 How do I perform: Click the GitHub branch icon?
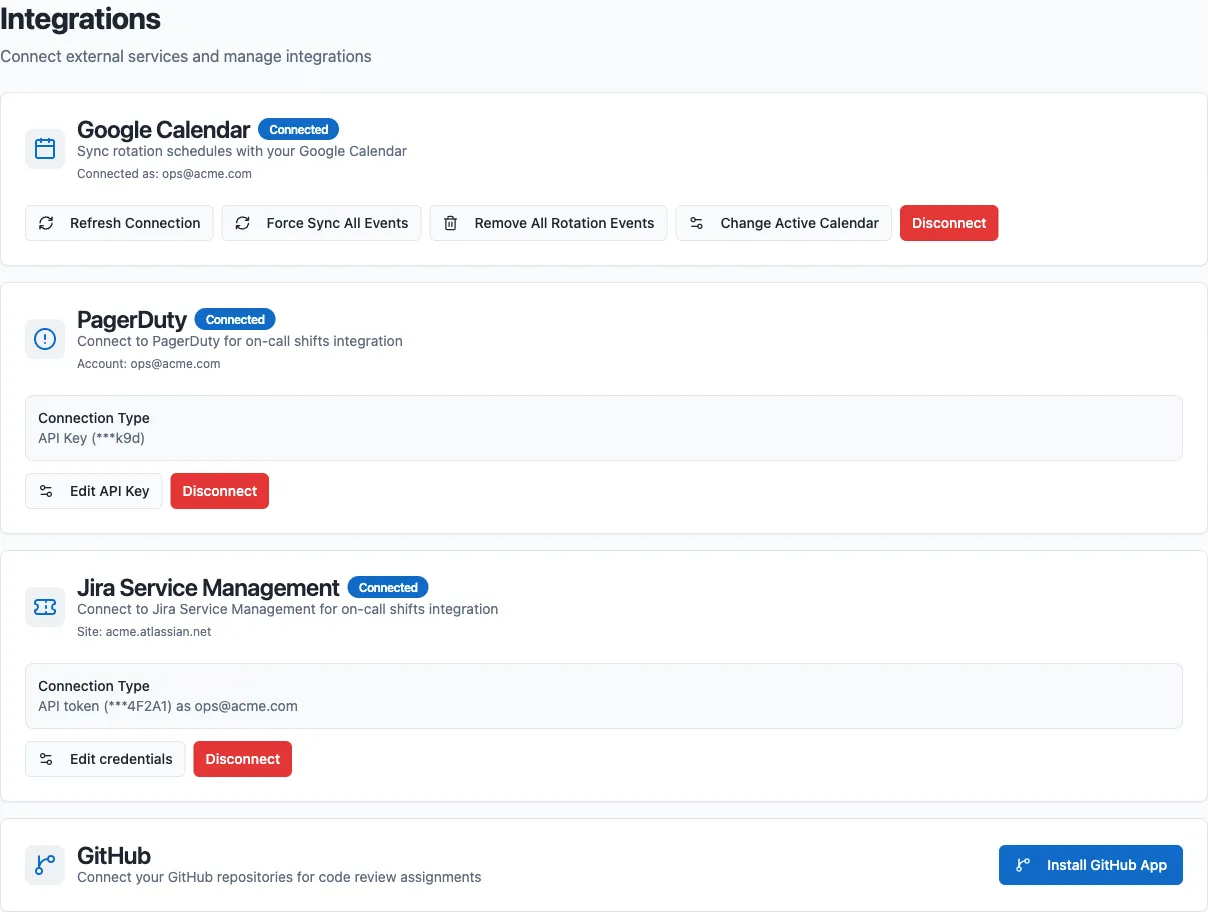(x=45, y=865)
